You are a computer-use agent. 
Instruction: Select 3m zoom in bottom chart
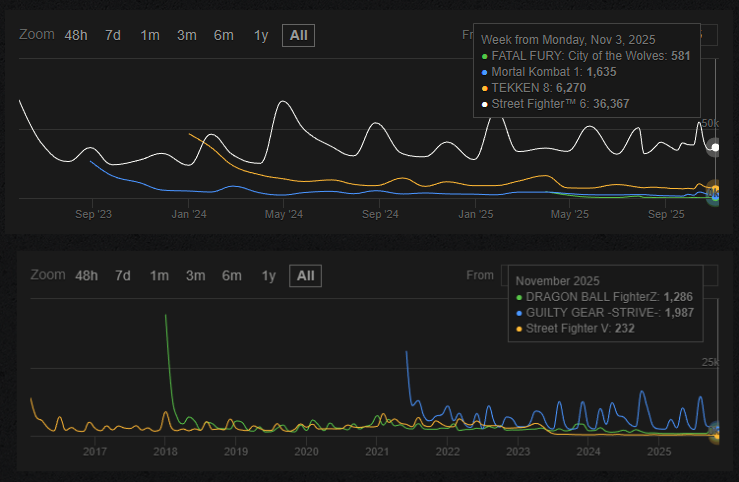pyautogui.click(x=195, y=276)
